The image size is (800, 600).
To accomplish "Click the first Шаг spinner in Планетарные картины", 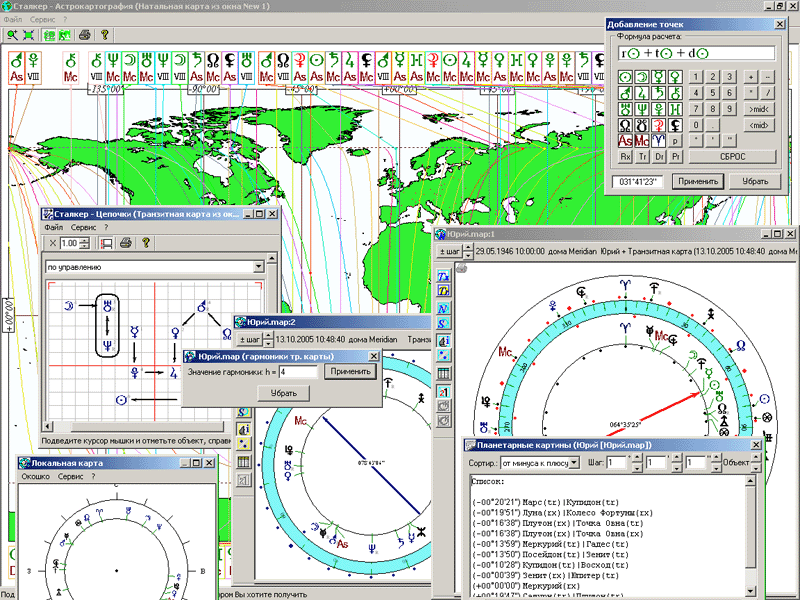I will pos(637,463).
